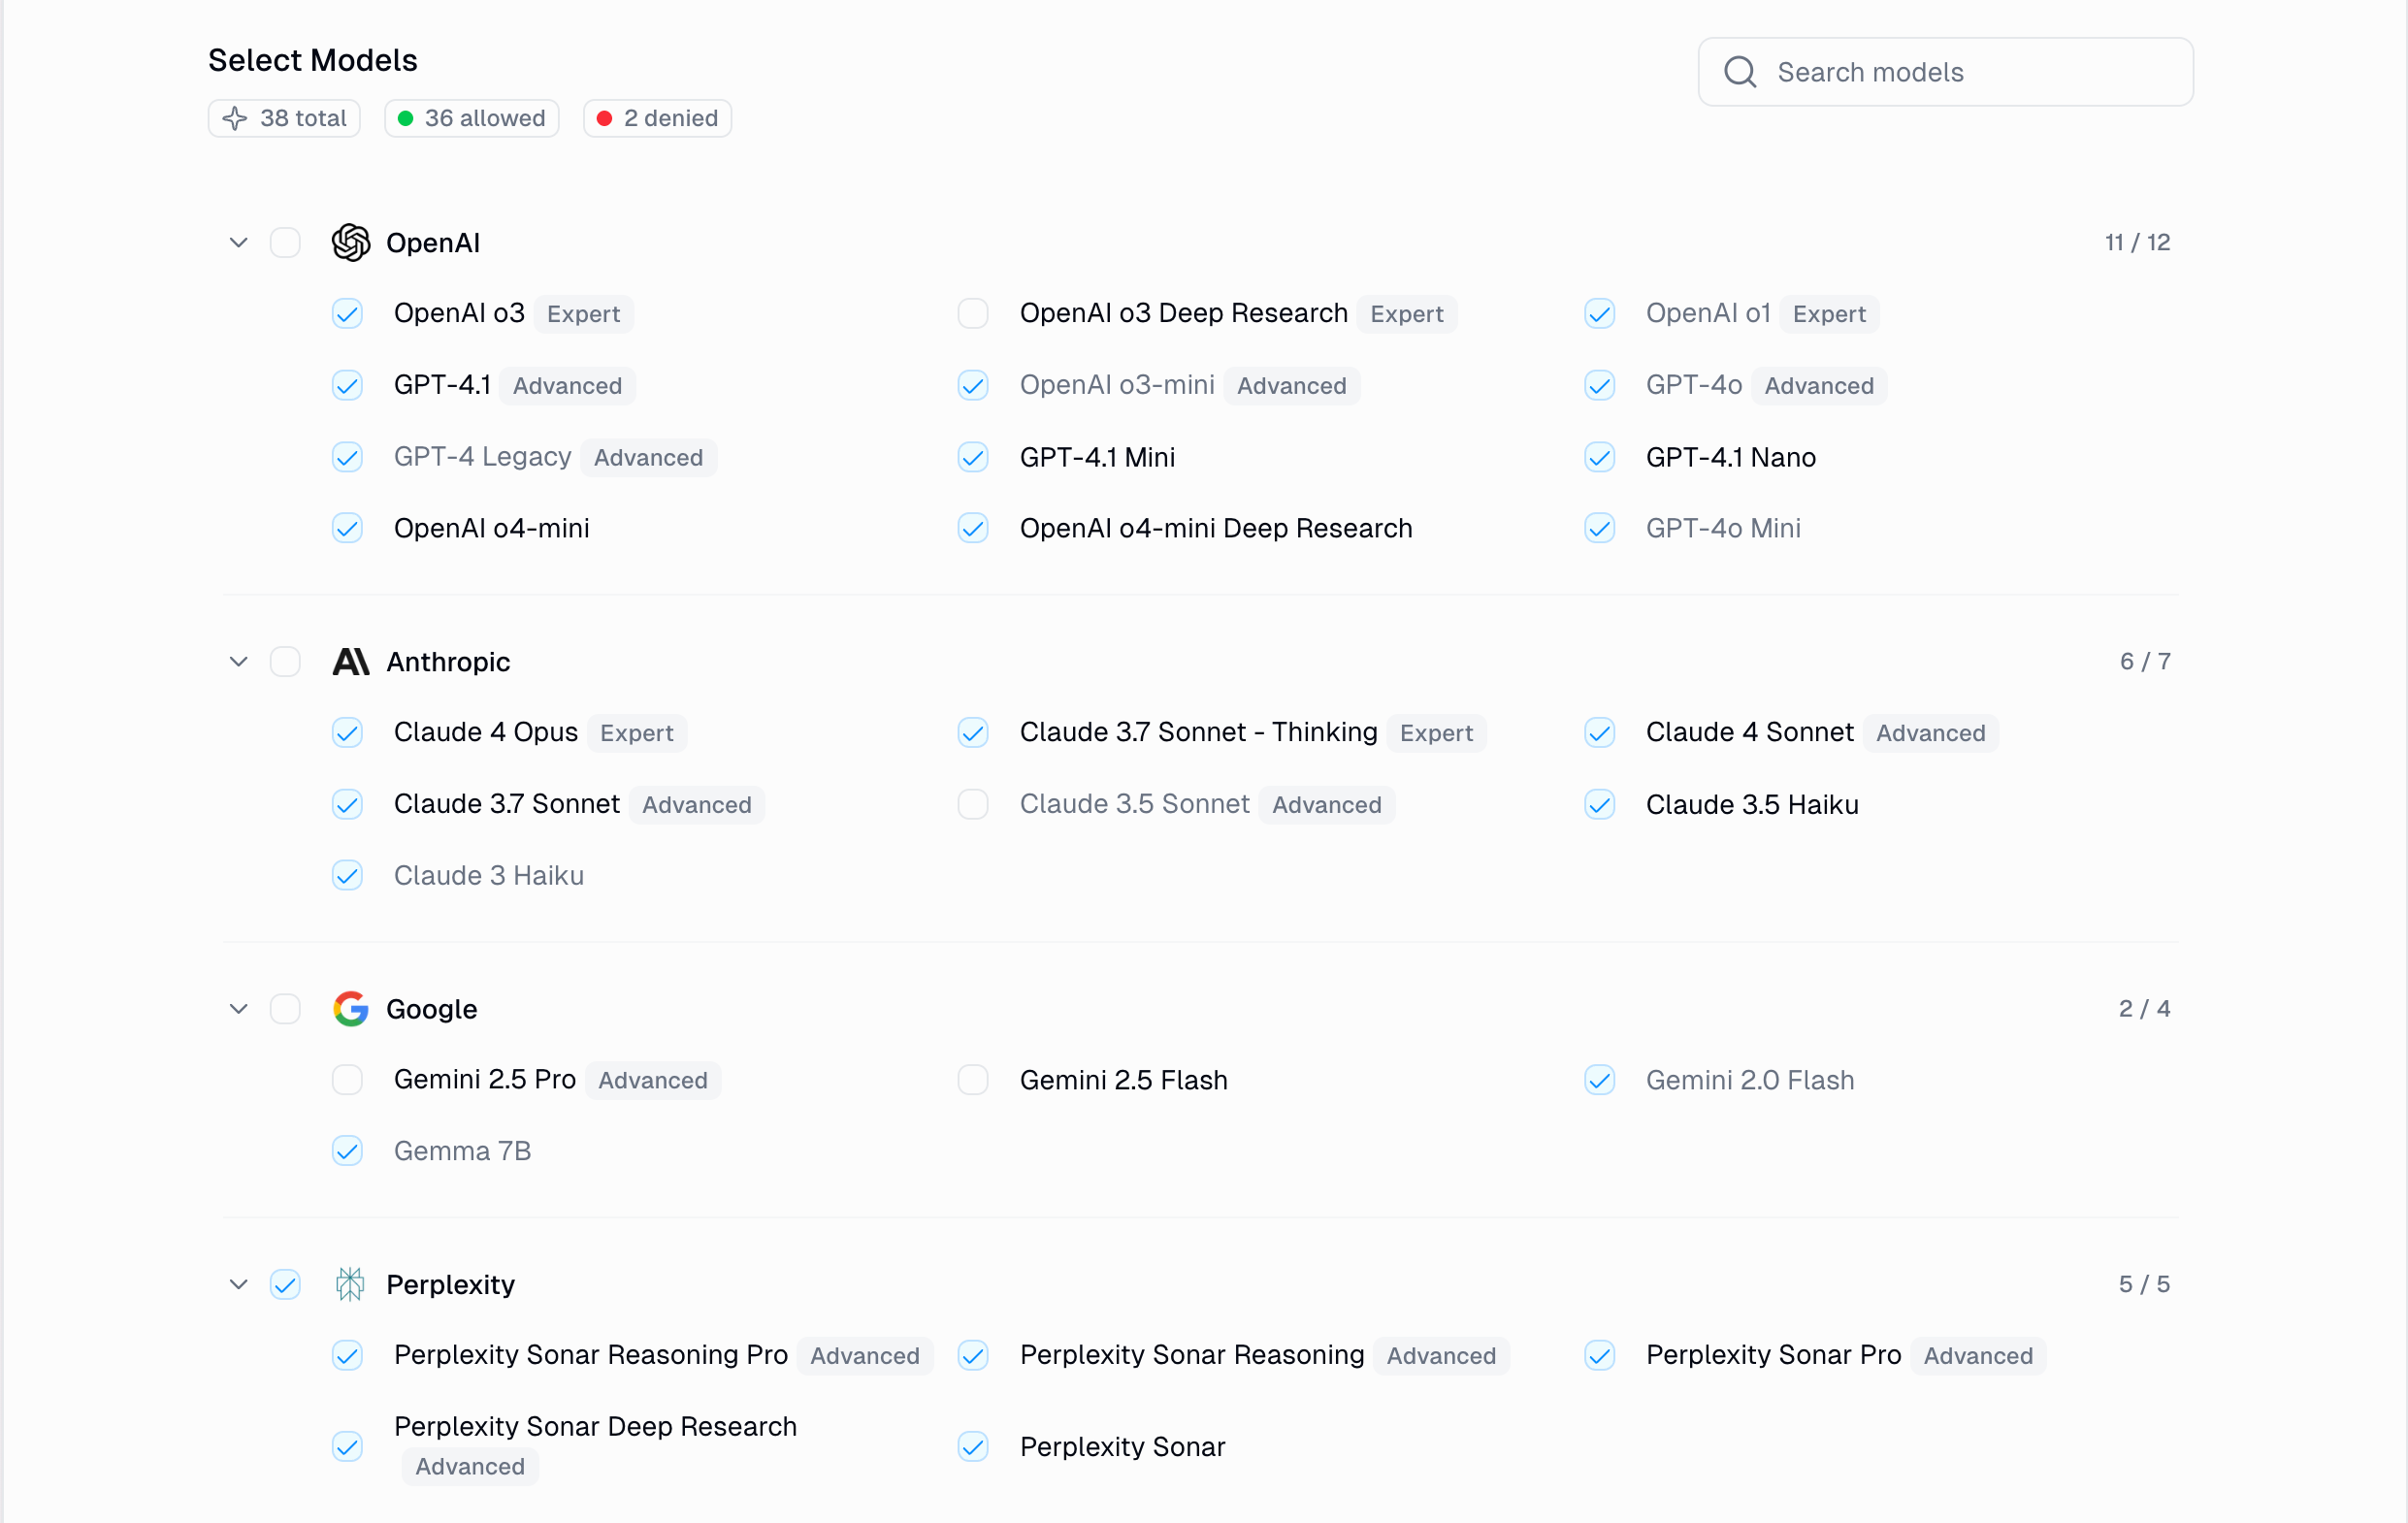Uncheck OpenAI o4-mini model
2408x1523 pixels.
pos(347,528)
